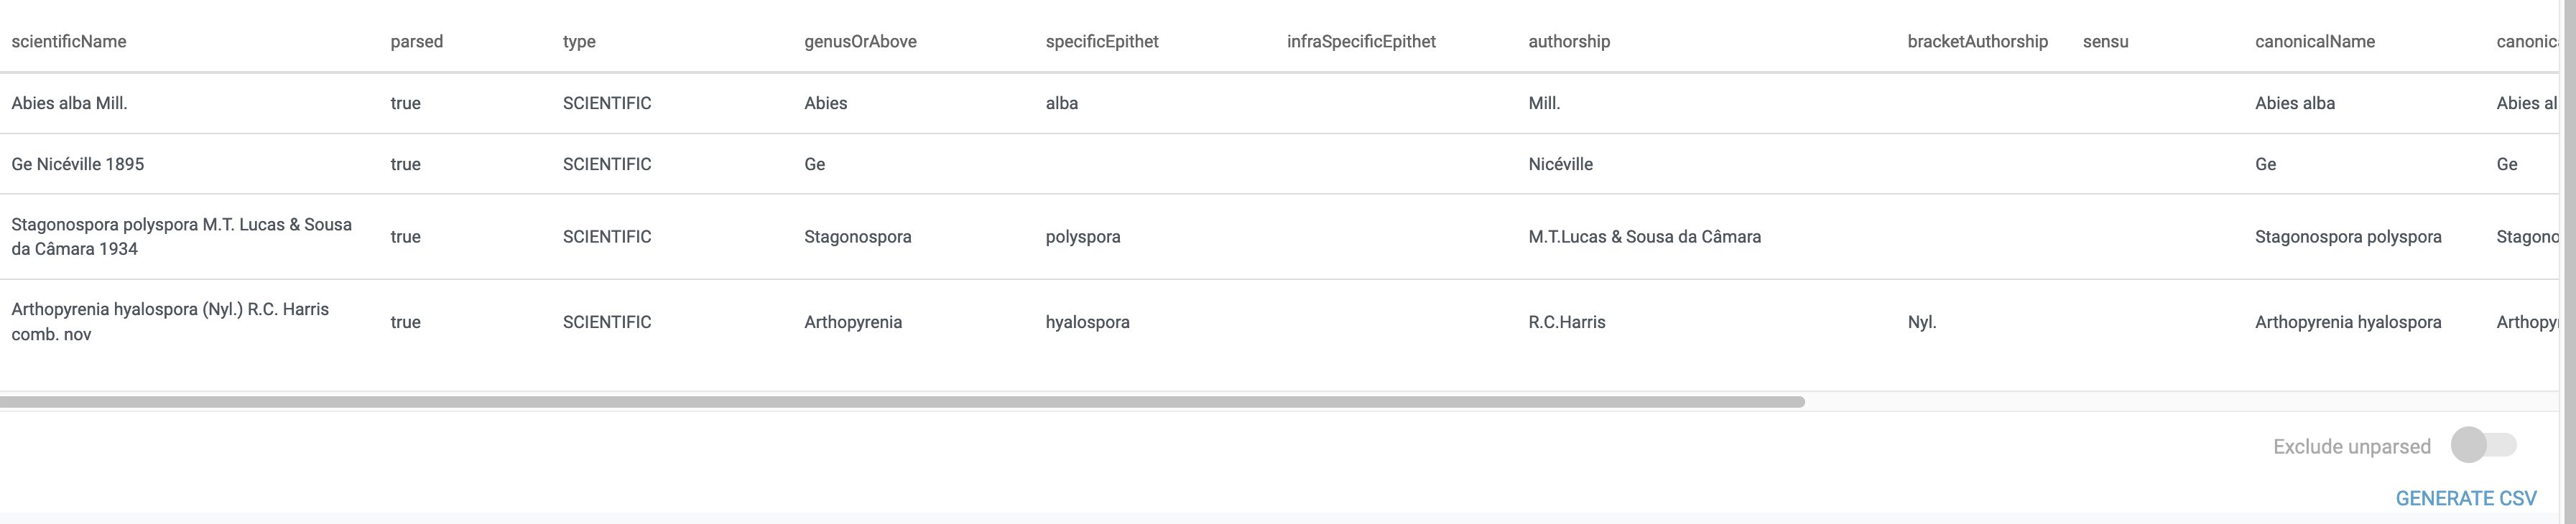Click the parsed column header

tap(416, 41)
